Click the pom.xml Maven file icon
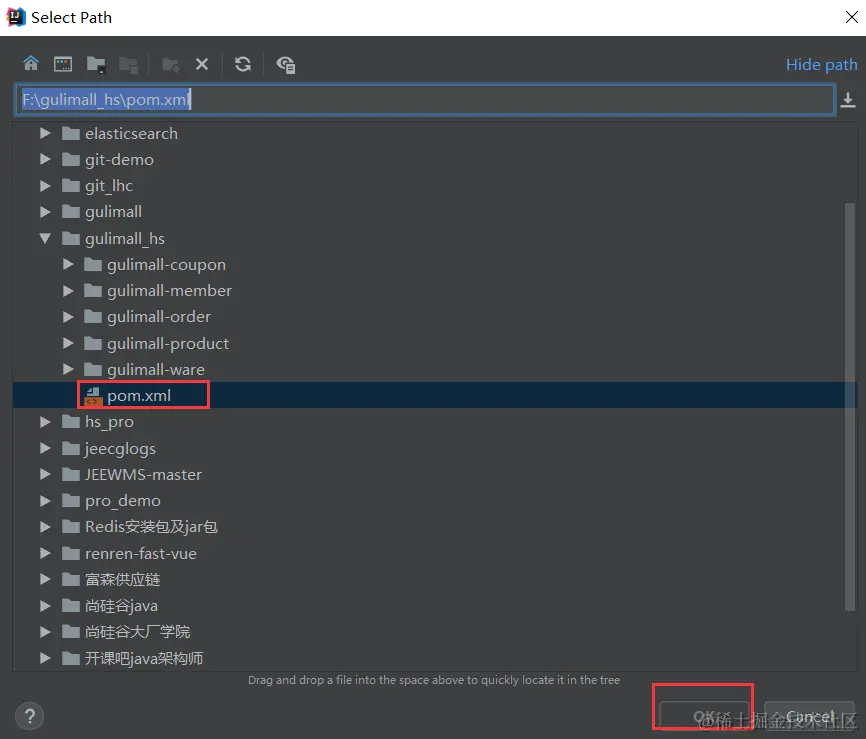 click(93, 395)
